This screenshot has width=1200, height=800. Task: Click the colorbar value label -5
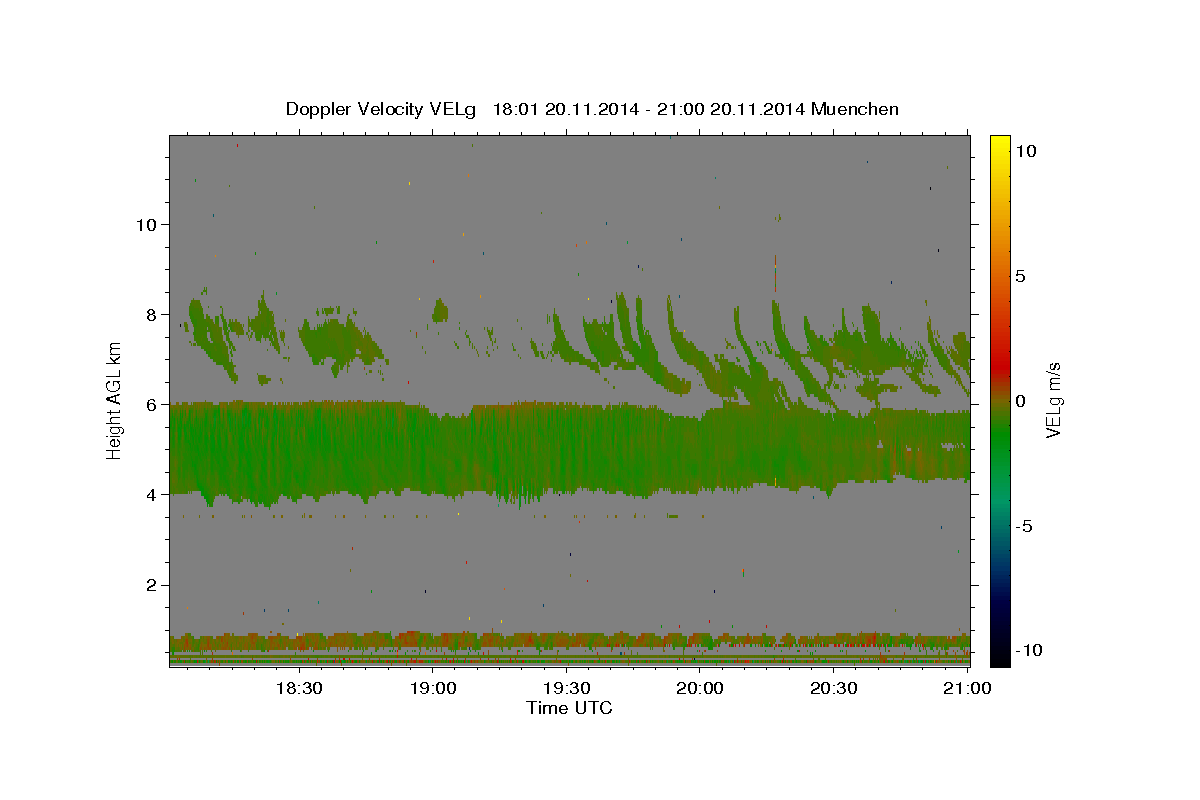click(1023, 526)
